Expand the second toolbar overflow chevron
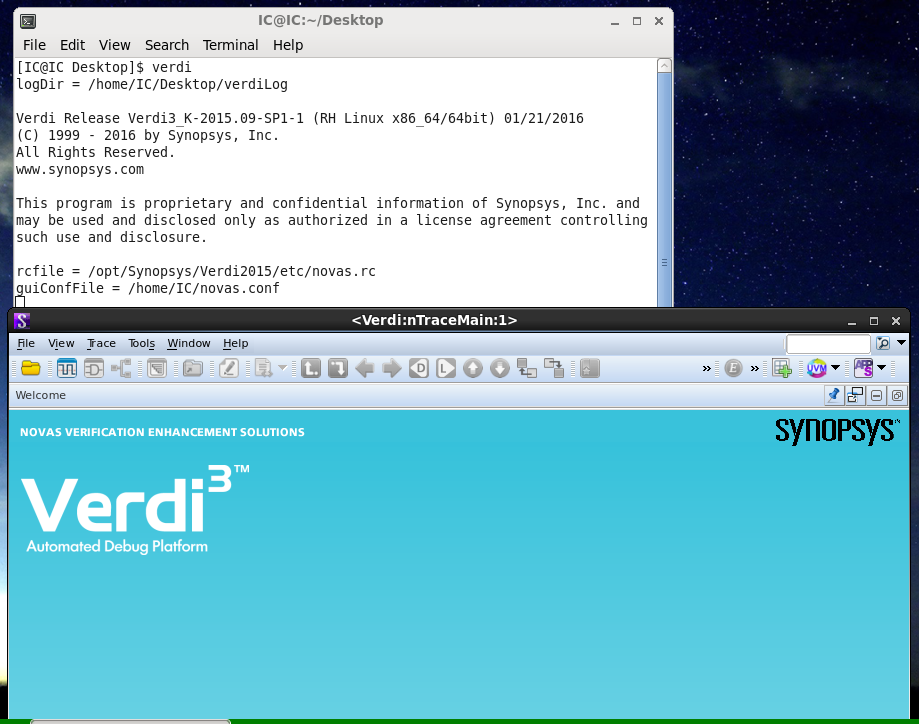This screenshot has width=919, height=724. click(x=754, y=369)
